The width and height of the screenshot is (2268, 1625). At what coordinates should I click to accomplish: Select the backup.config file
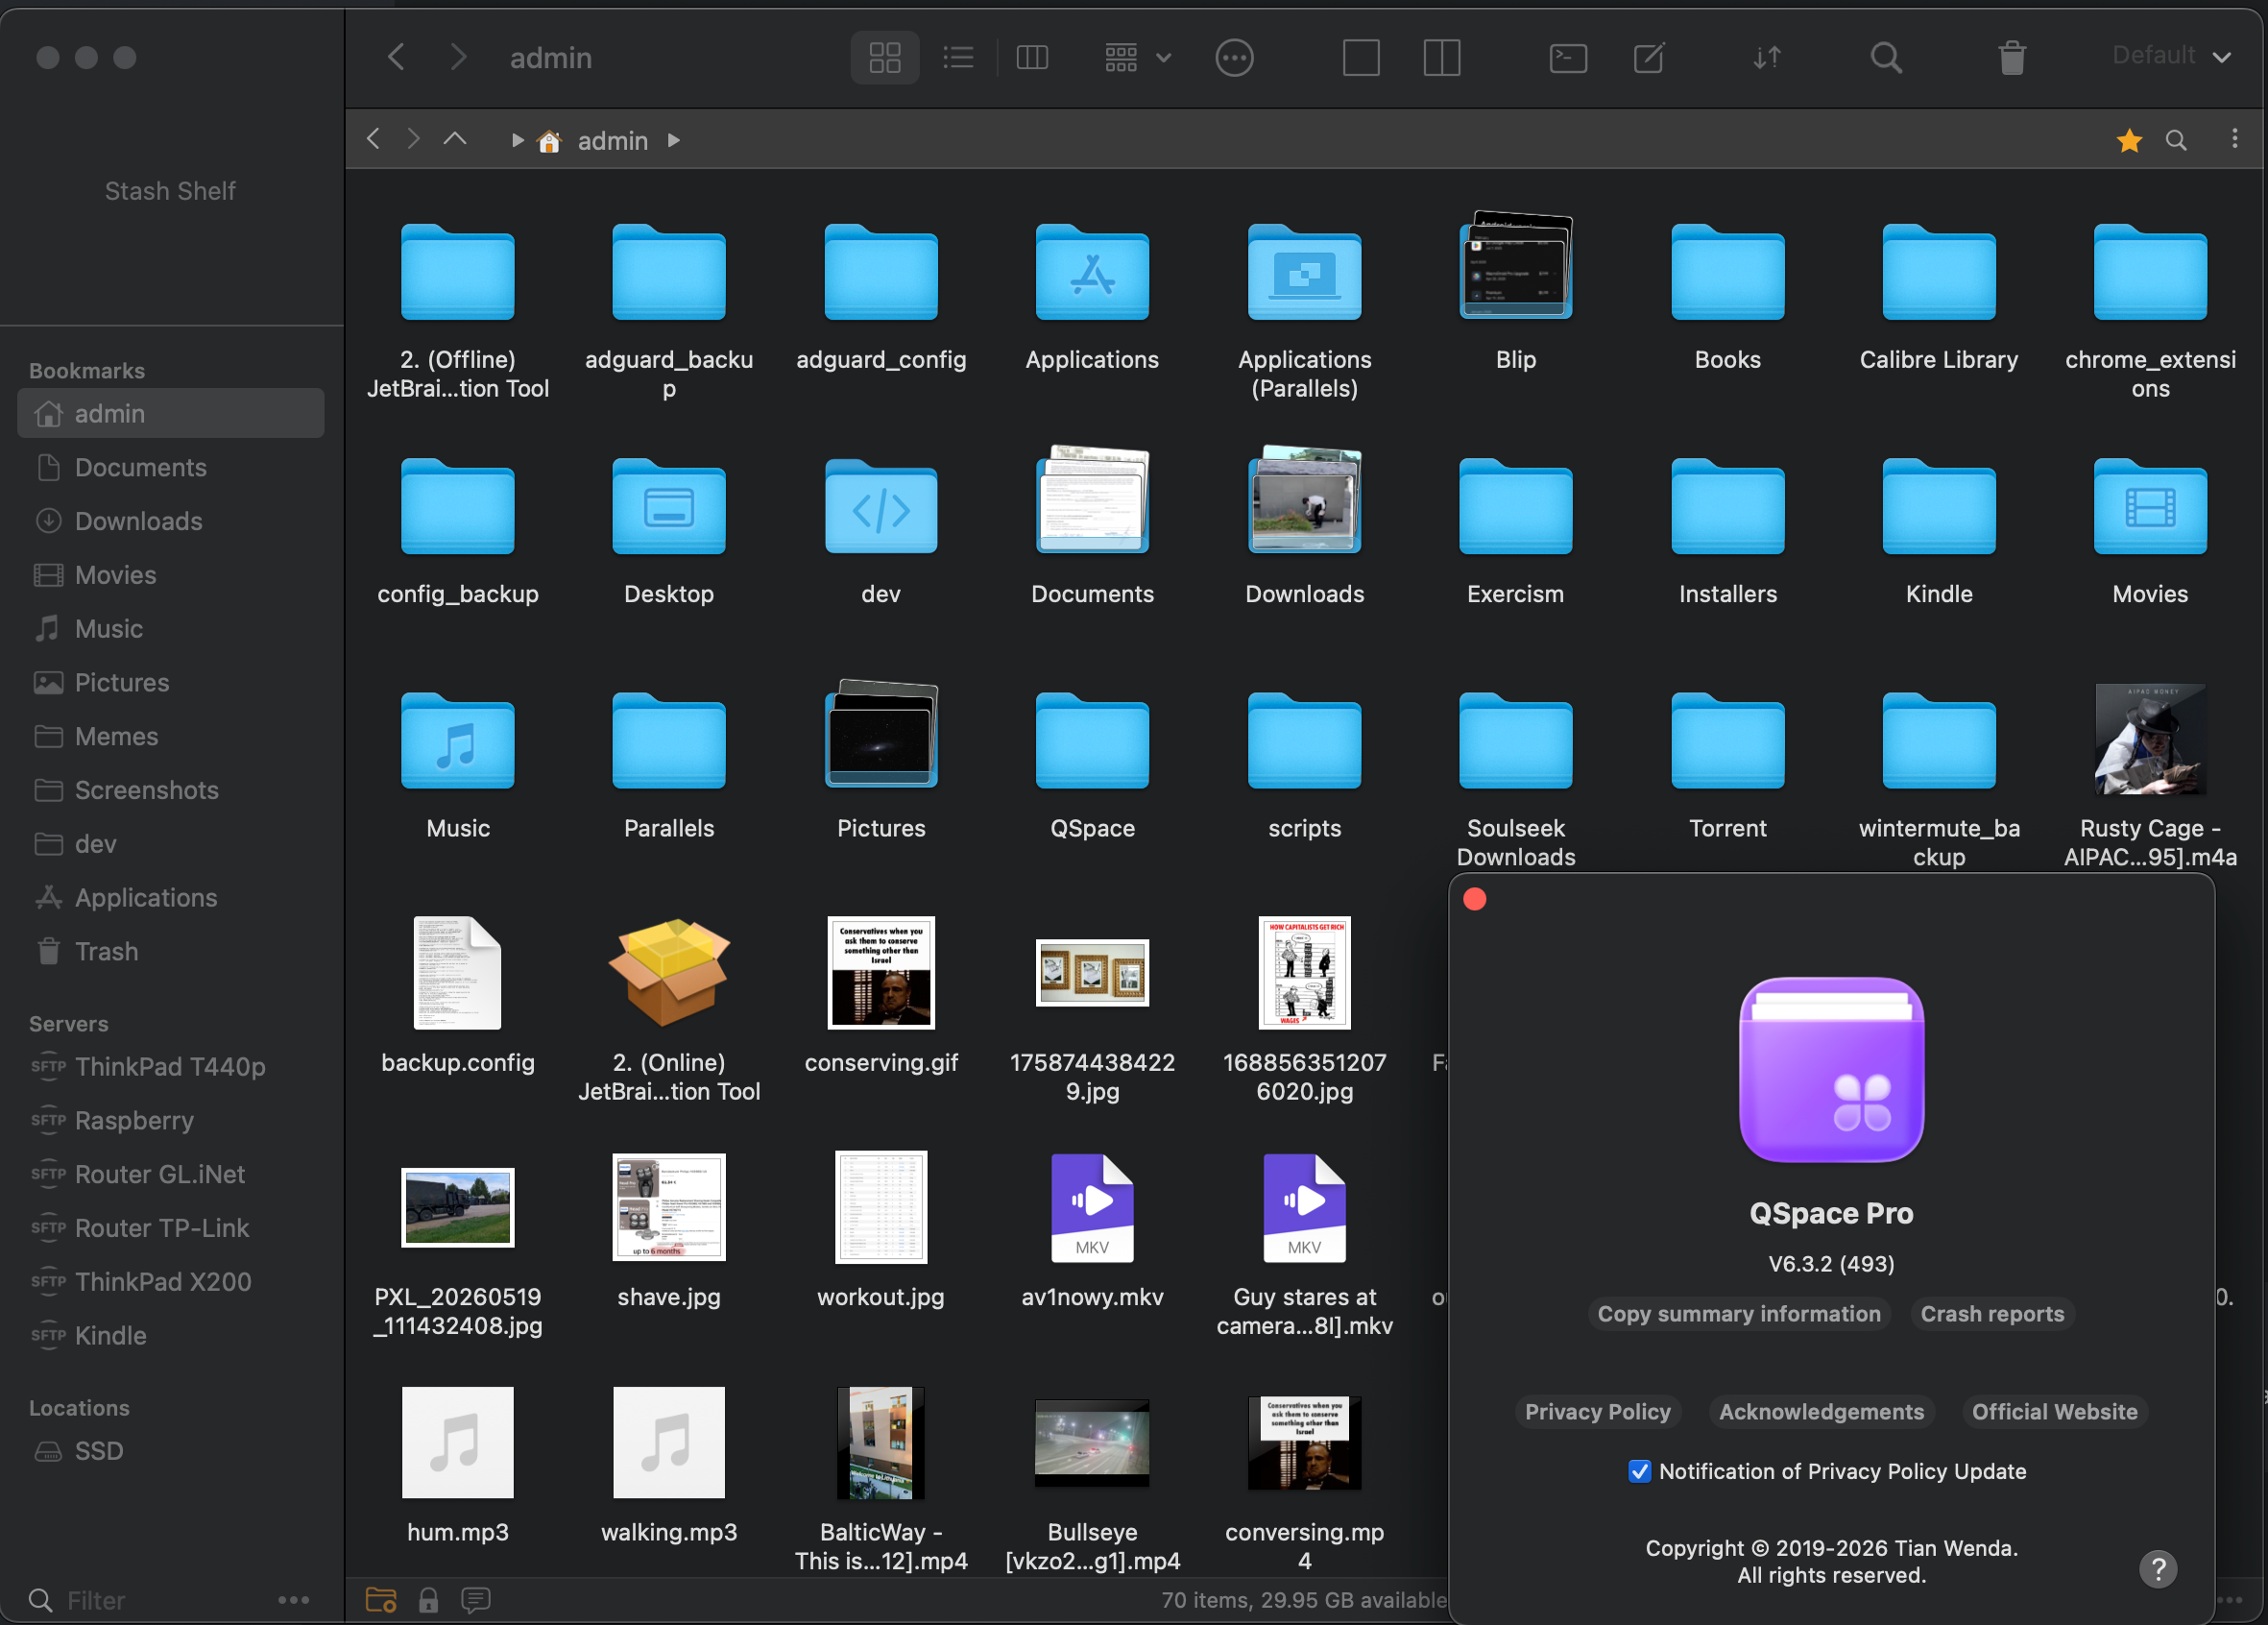coord(458,995)
